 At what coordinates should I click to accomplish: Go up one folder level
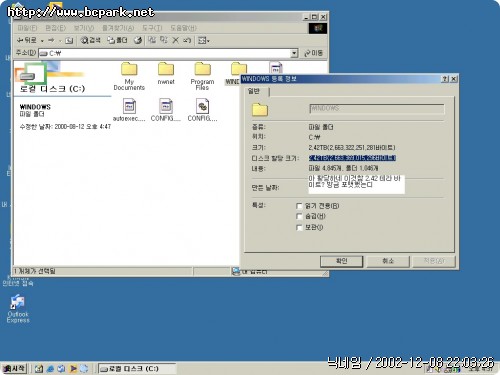(69, 41)
